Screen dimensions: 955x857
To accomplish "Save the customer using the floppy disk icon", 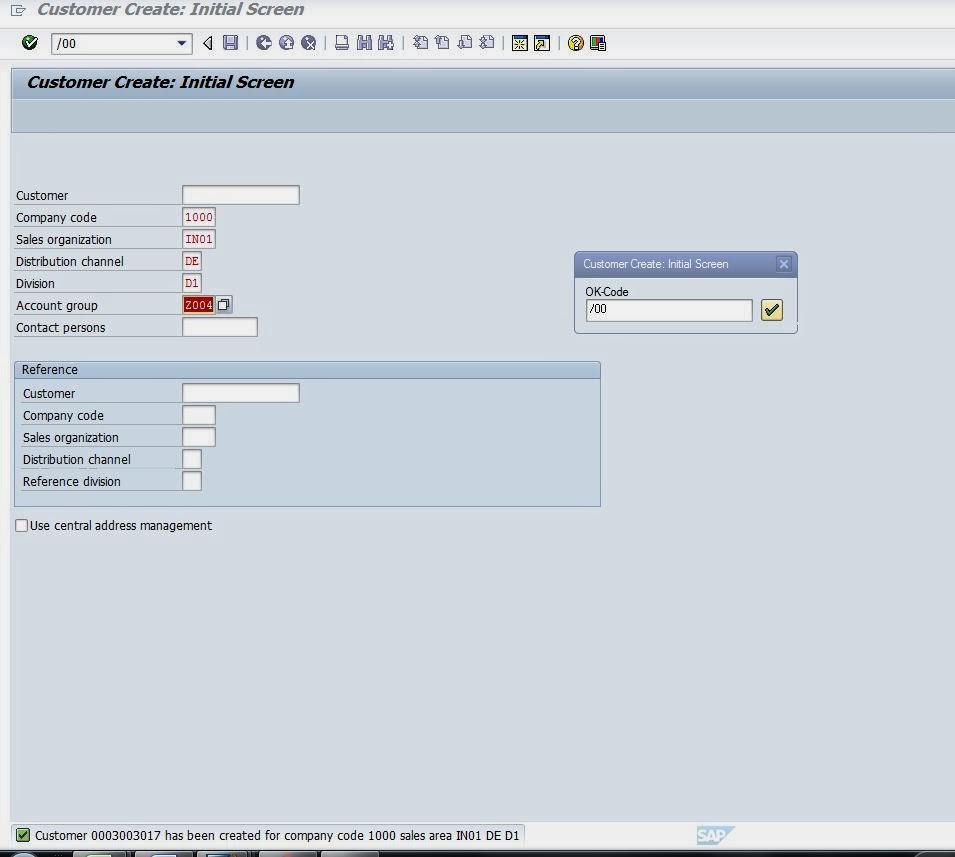I will (231, 43).
